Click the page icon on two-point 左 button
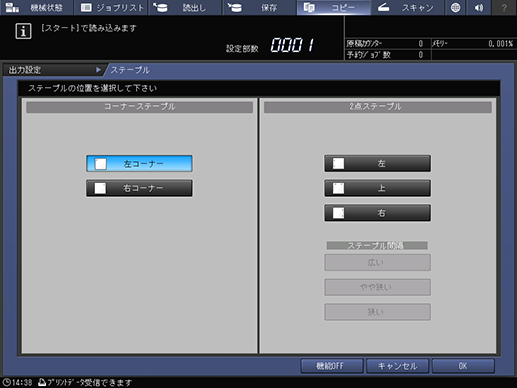The image size is (517, 388). (x=339, y=164)
